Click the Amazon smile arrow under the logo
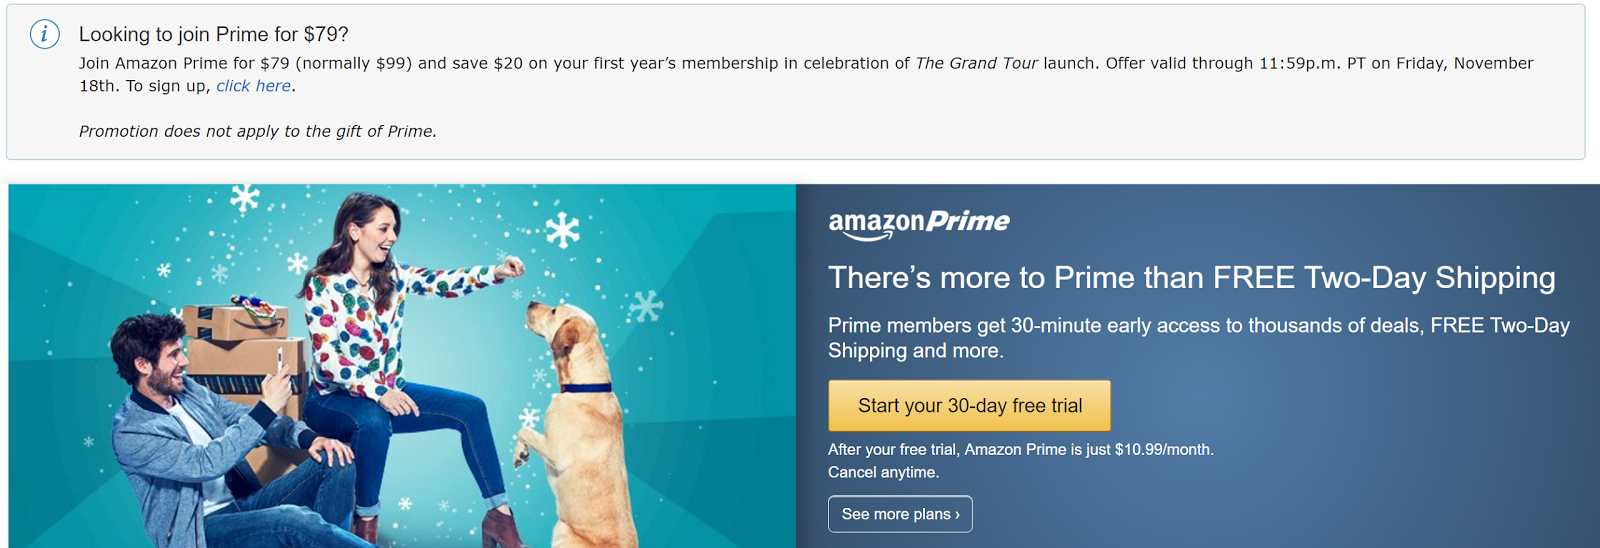The width and height of the screenshot is (1600, 548). [861, 236]
